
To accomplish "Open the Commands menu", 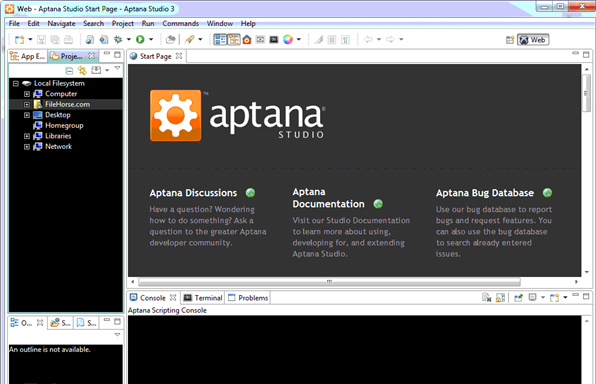I will point(181,24).
